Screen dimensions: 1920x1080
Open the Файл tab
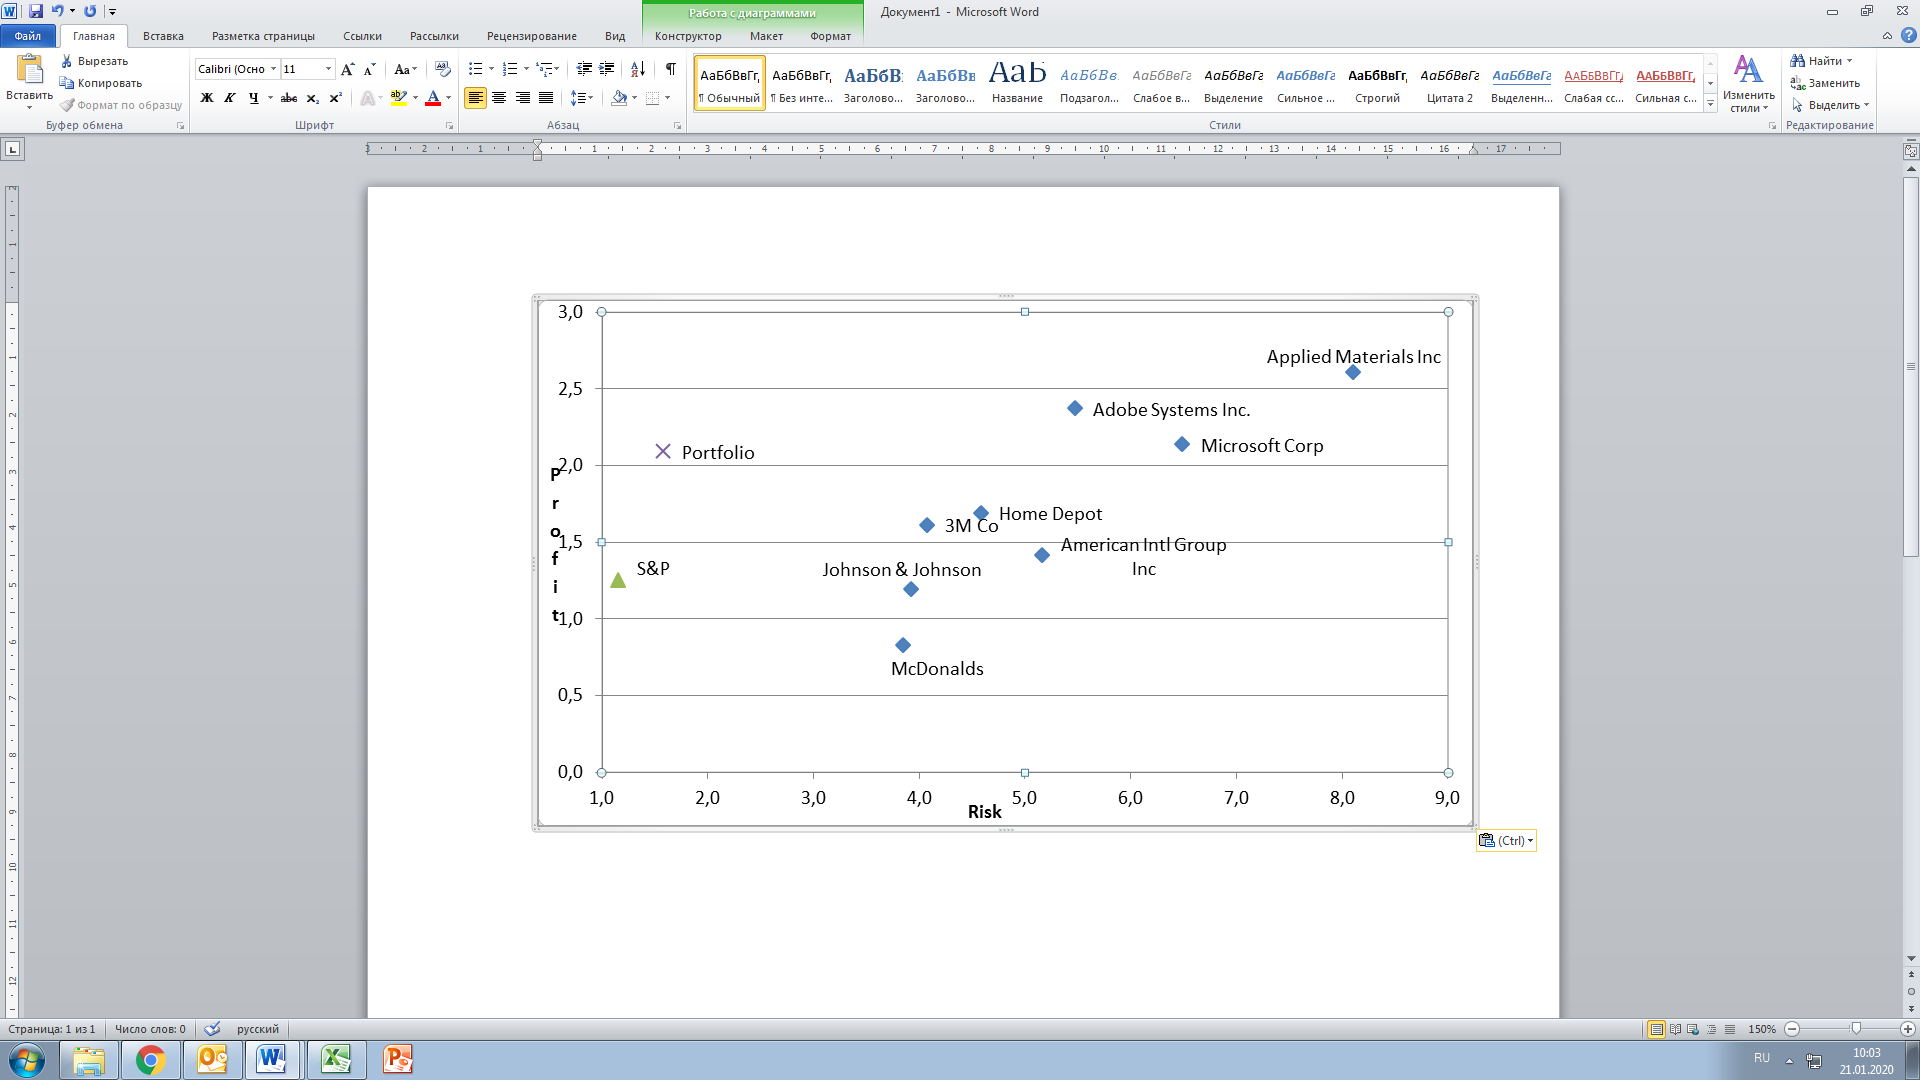28,36
